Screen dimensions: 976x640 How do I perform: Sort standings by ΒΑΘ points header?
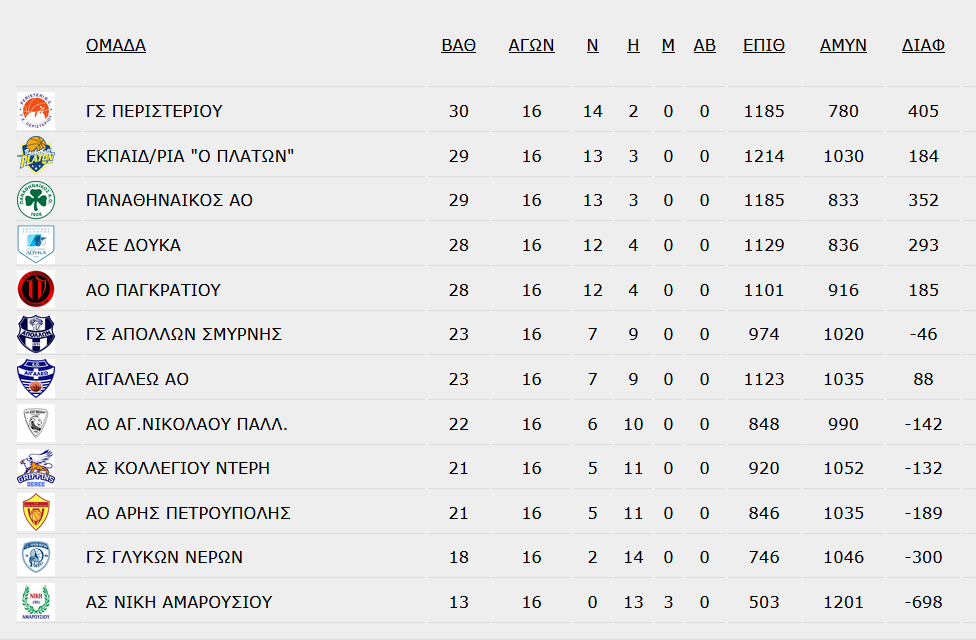coord(459,45)
